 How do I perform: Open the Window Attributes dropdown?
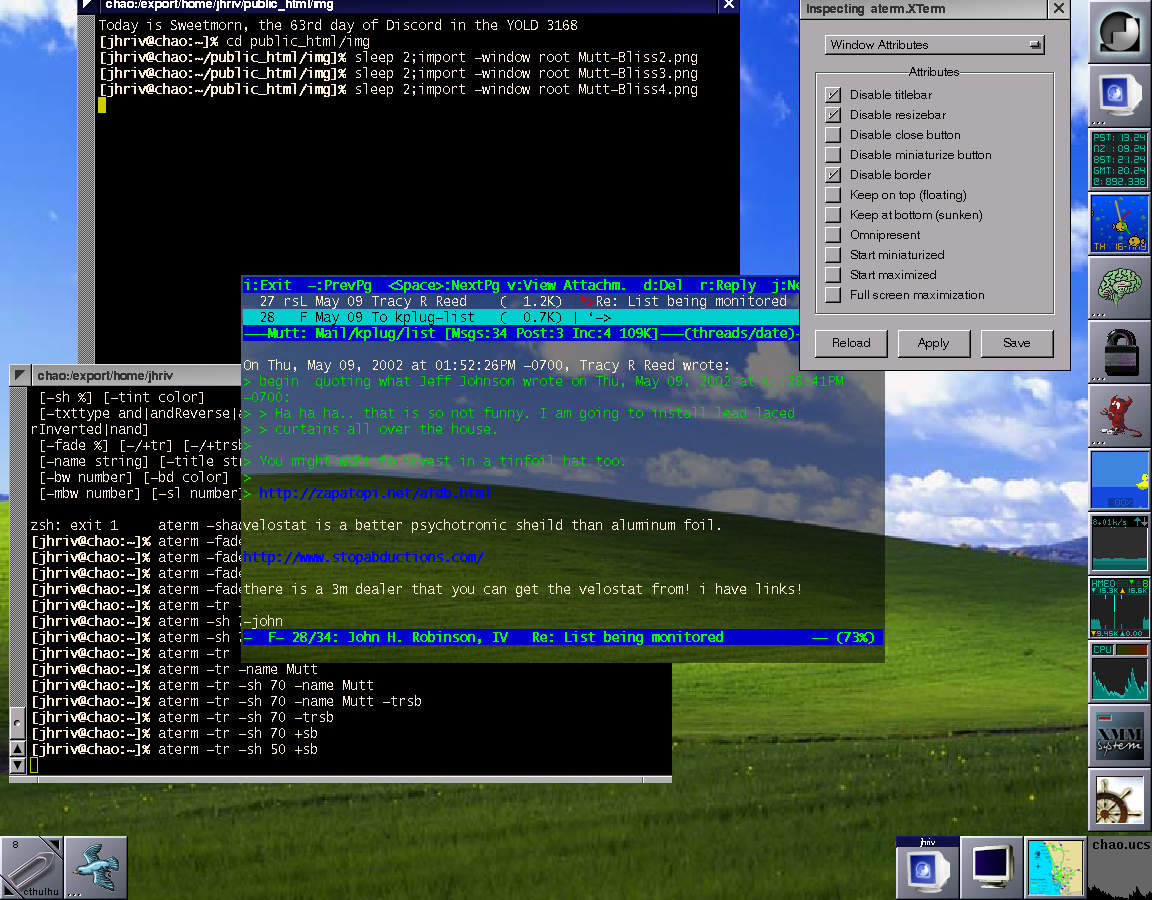tap(935, 45)
